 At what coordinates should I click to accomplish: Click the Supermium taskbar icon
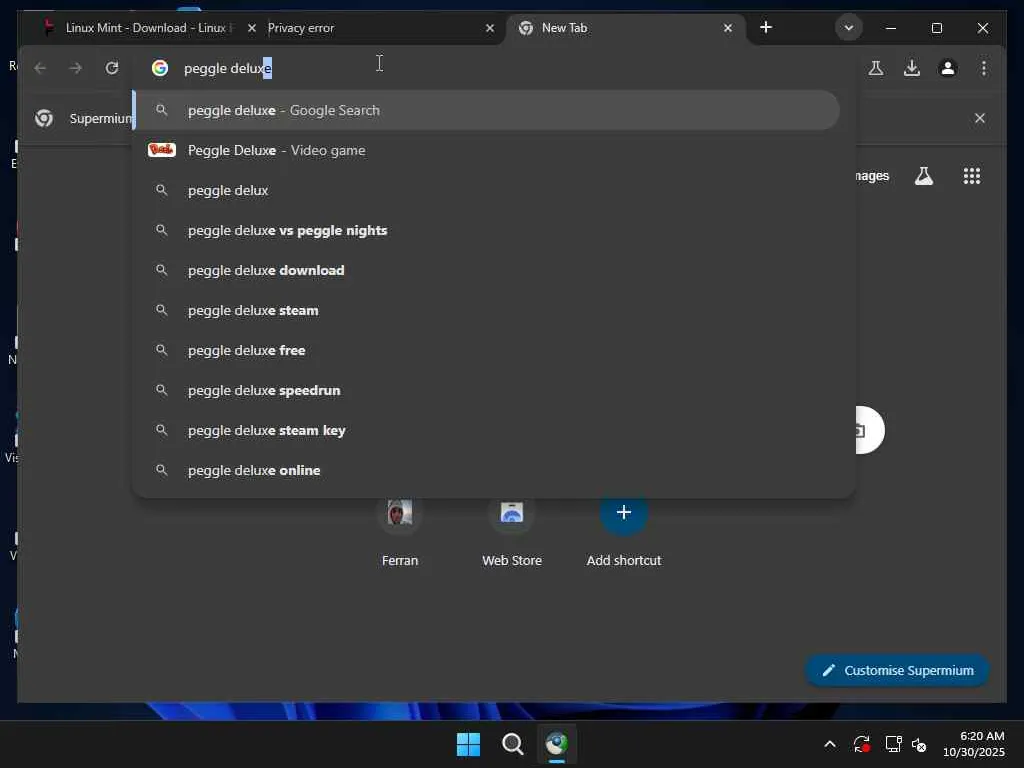coord(556,744)
